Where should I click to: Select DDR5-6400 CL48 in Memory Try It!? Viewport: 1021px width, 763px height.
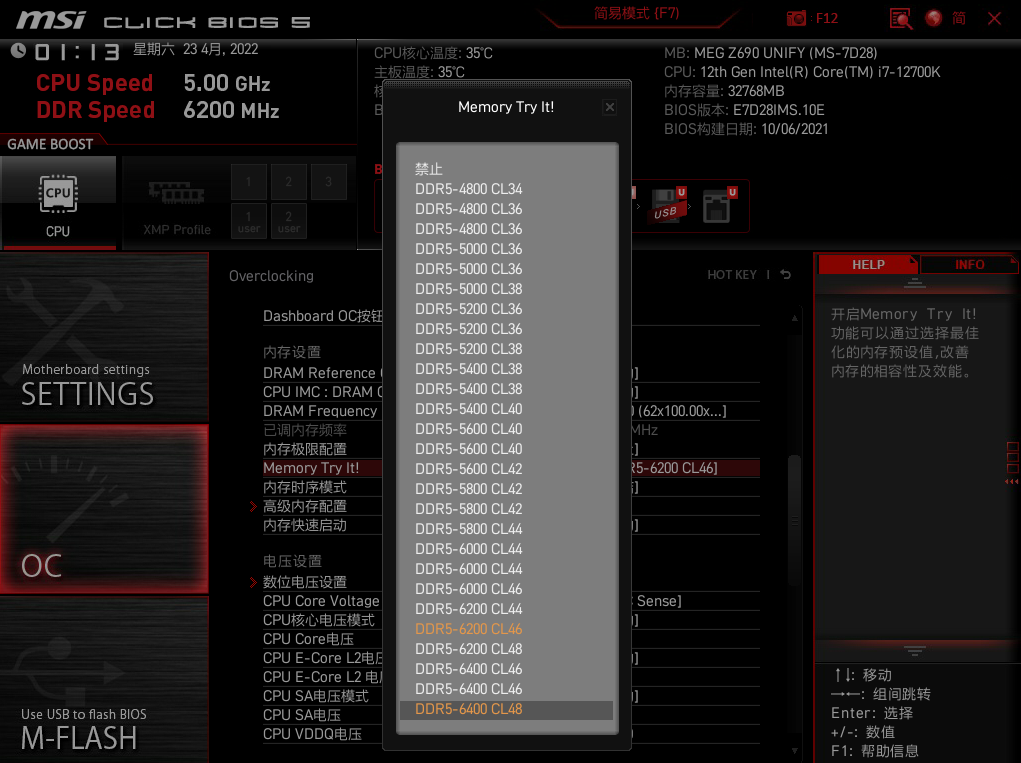tap(468, 709)
